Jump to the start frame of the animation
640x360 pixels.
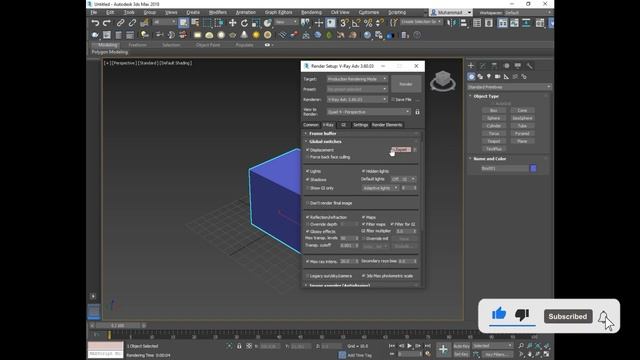(392, 346)
